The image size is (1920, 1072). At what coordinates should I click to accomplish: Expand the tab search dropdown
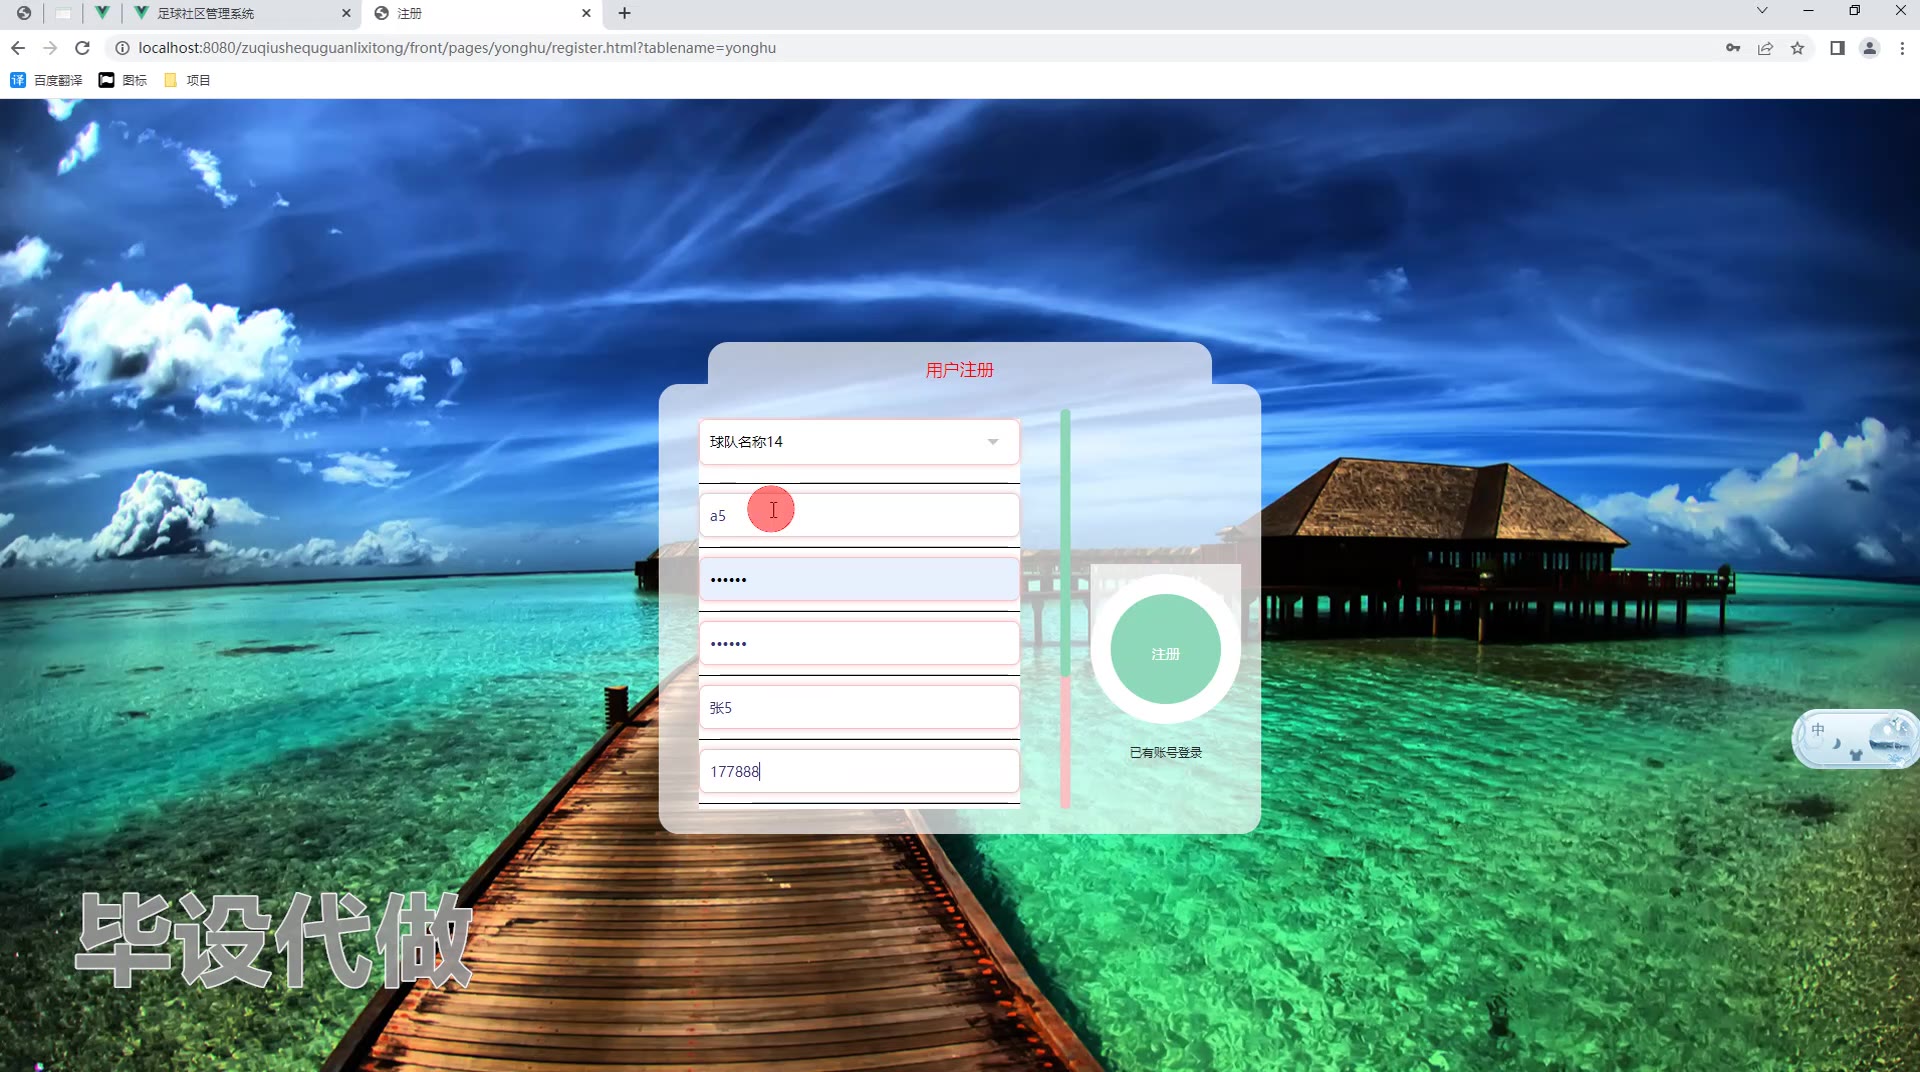[1762, 11]
